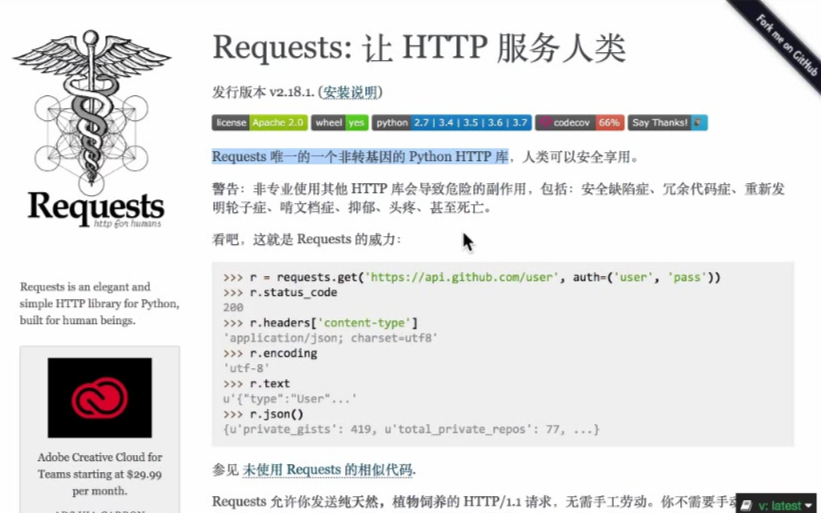The height and width of the screenshot is (513, 821).
Task: Click the Say Thanks! badge
Action: point(668,122)
